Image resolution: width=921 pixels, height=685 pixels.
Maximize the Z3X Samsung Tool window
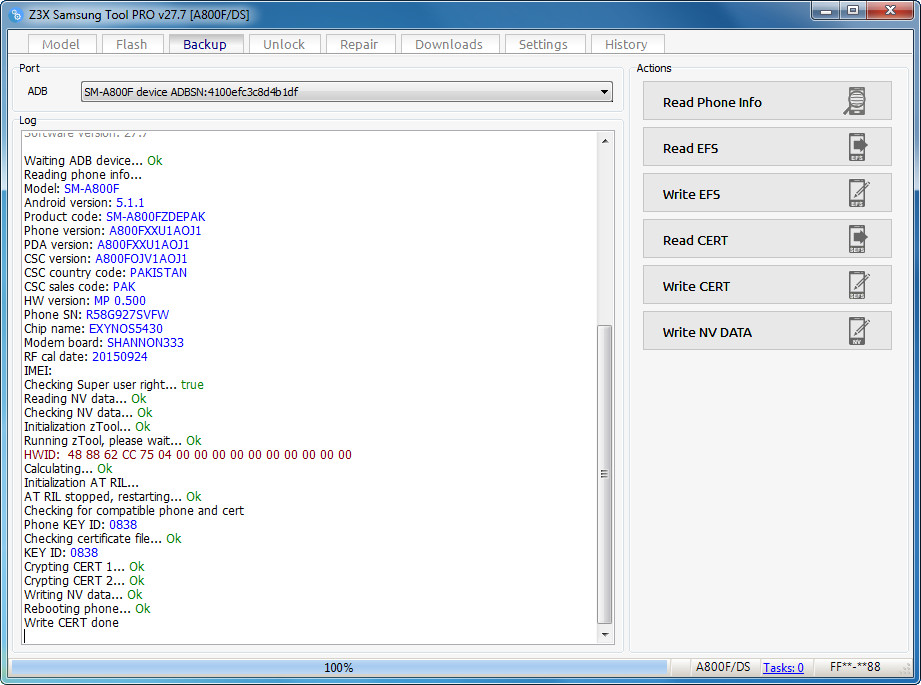(853, 11)
